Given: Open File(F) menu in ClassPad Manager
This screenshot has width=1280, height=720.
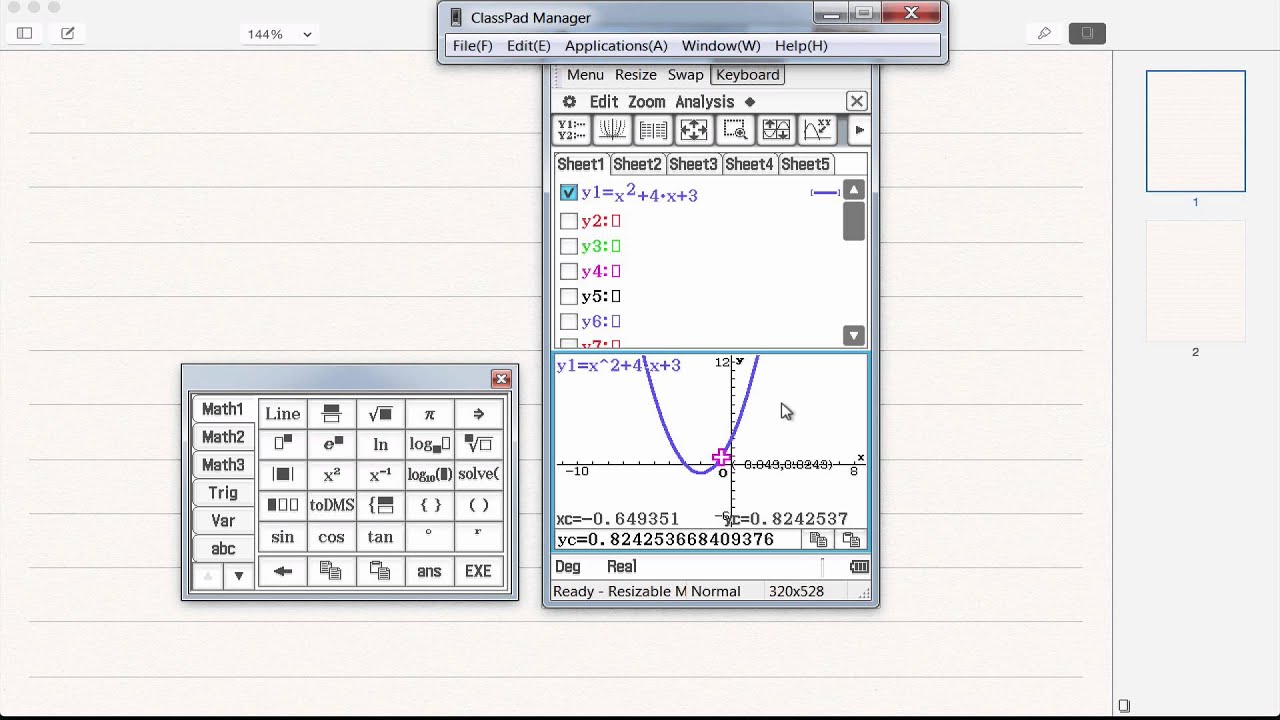Looking at the screenshot, I should pyautogui.click(x=472, y=46).
